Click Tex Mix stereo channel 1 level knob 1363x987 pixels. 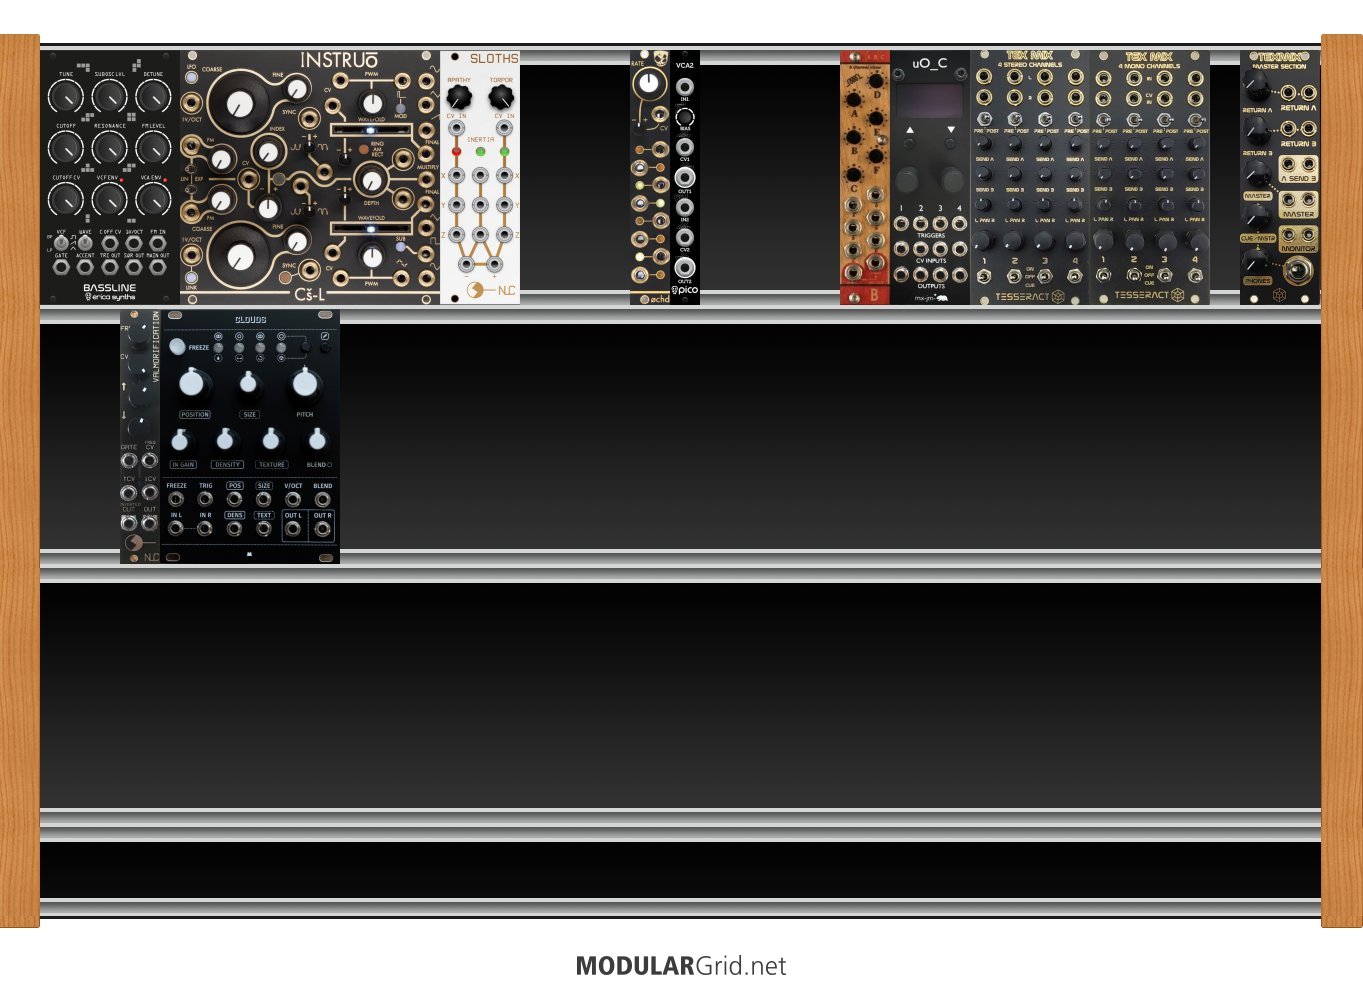[985, 241]
